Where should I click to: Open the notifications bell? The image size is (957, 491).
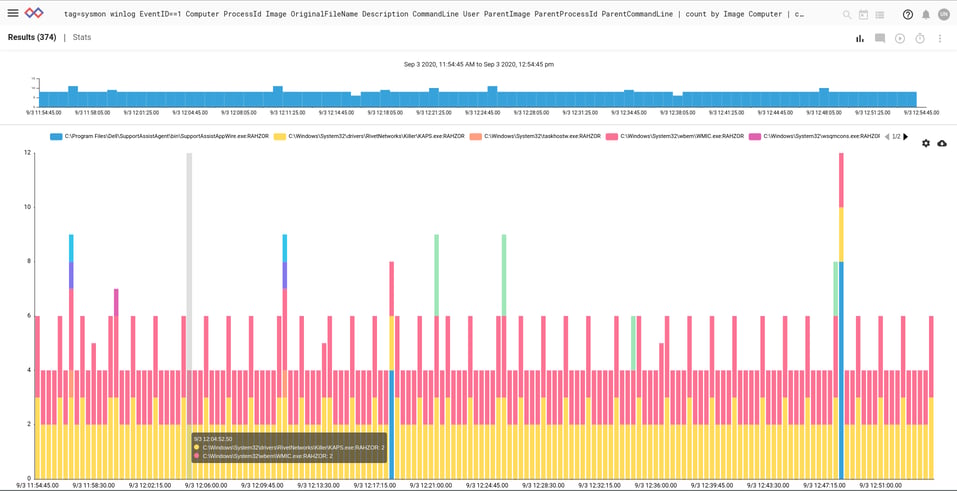[x=925, y=15]
